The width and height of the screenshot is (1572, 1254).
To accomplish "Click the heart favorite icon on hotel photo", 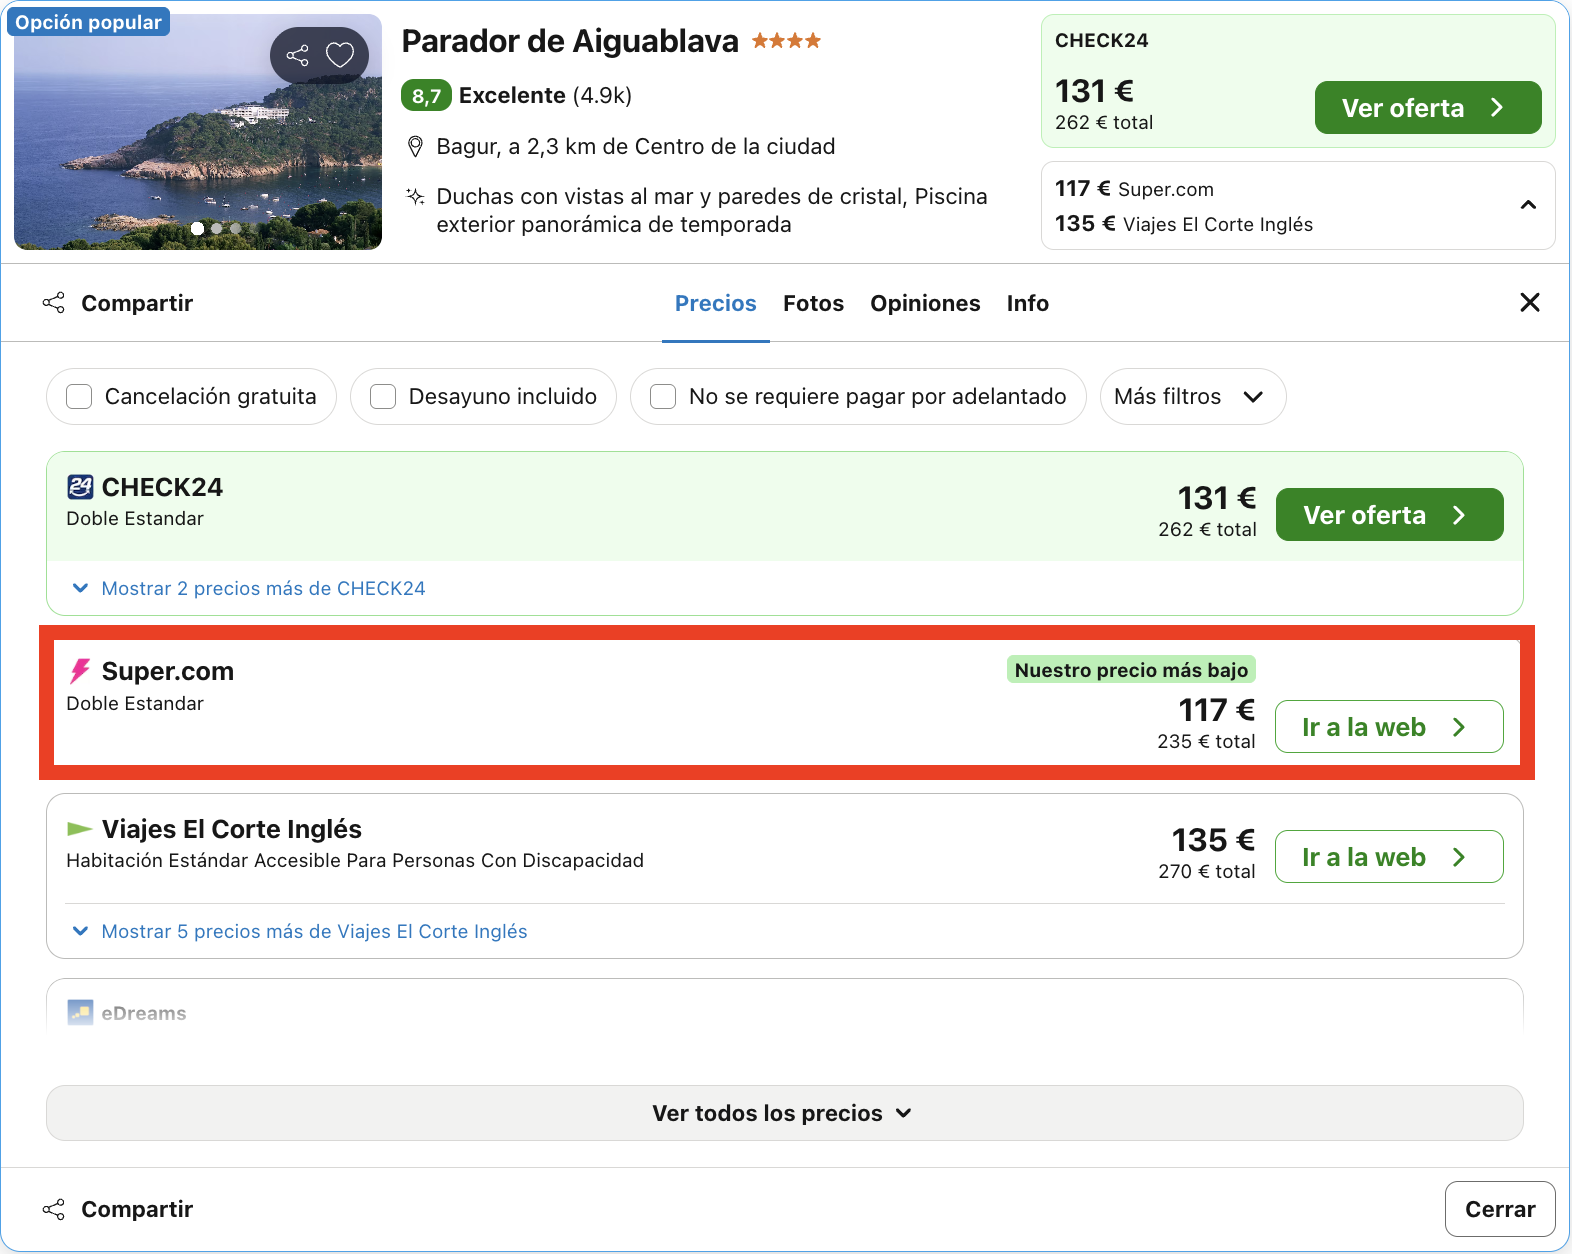I will [340, 55].
